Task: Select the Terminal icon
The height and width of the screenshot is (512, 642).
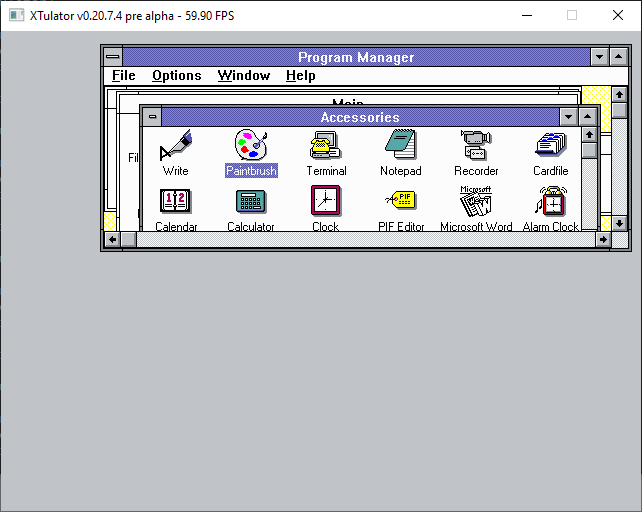Action: (326, 145)
